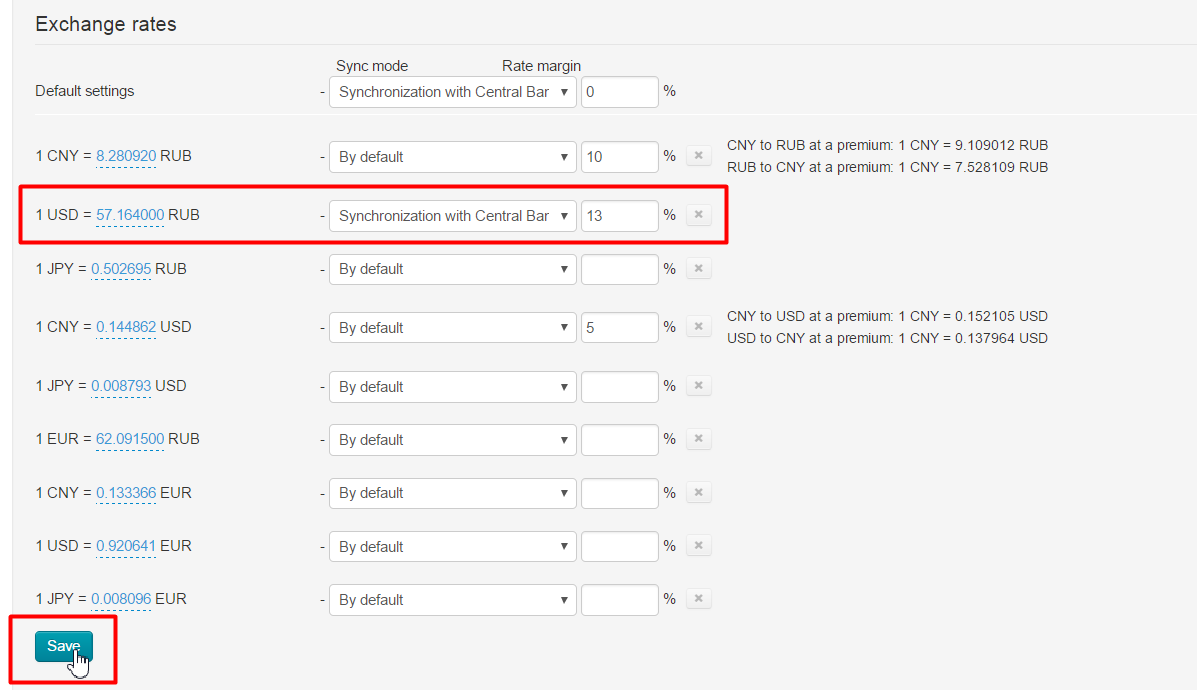Focus the empty EUR to RUB margin field
1197x690 pixels.
coord(620,440)
